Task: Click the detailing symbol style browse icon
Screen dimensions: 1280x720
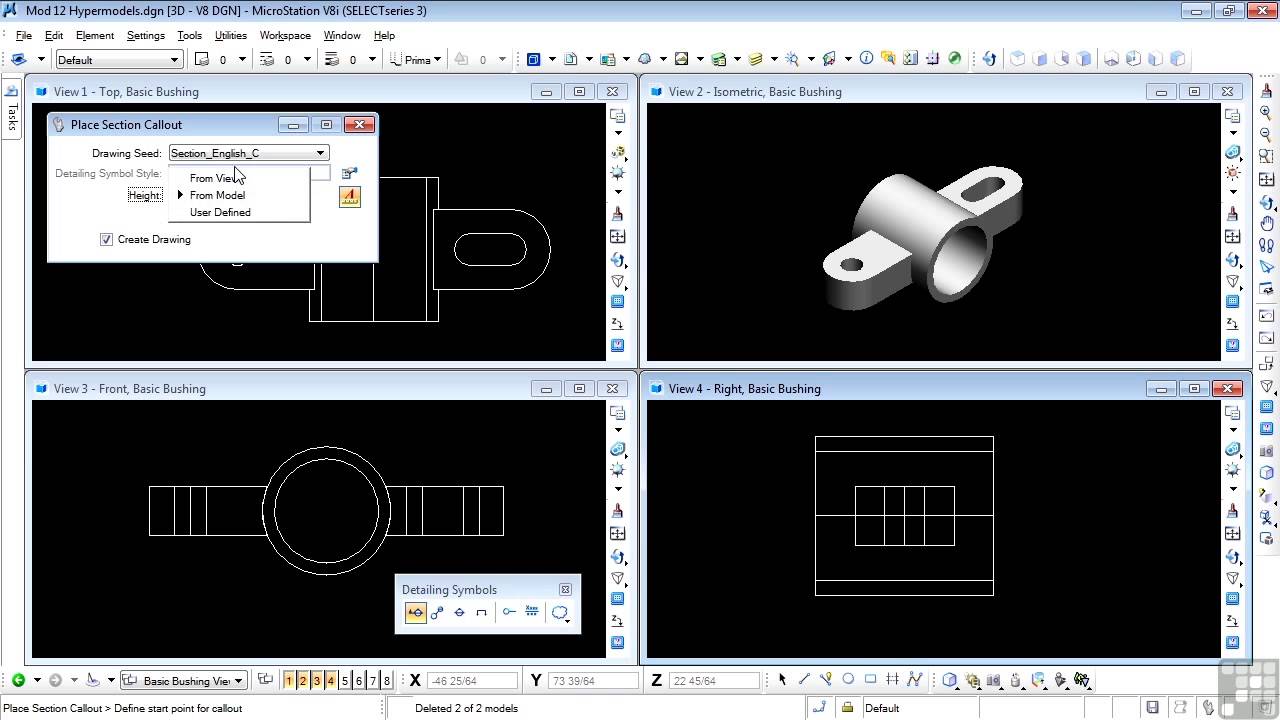Action: pyautogui.click(x=349, y=173)
